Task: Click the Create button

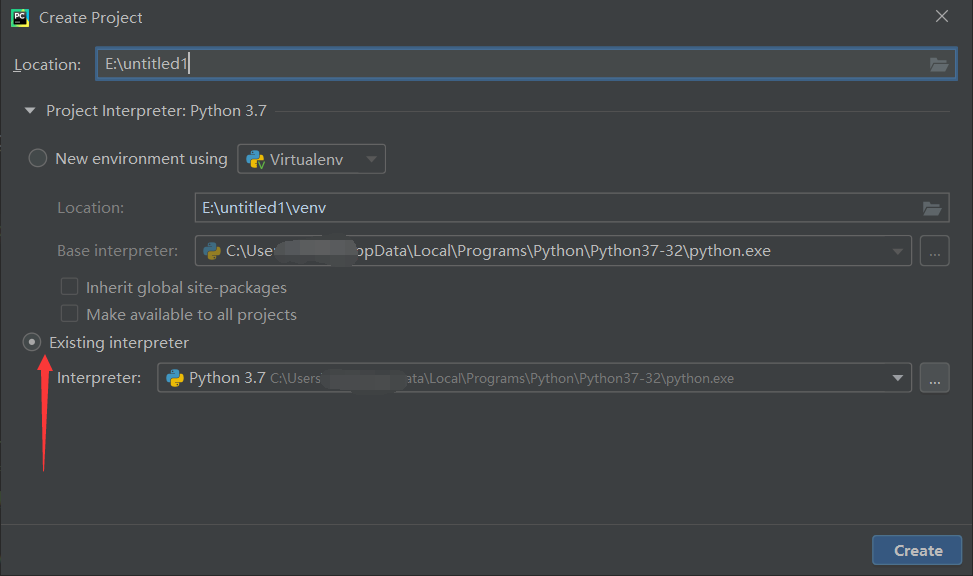Action: [917, 550]
